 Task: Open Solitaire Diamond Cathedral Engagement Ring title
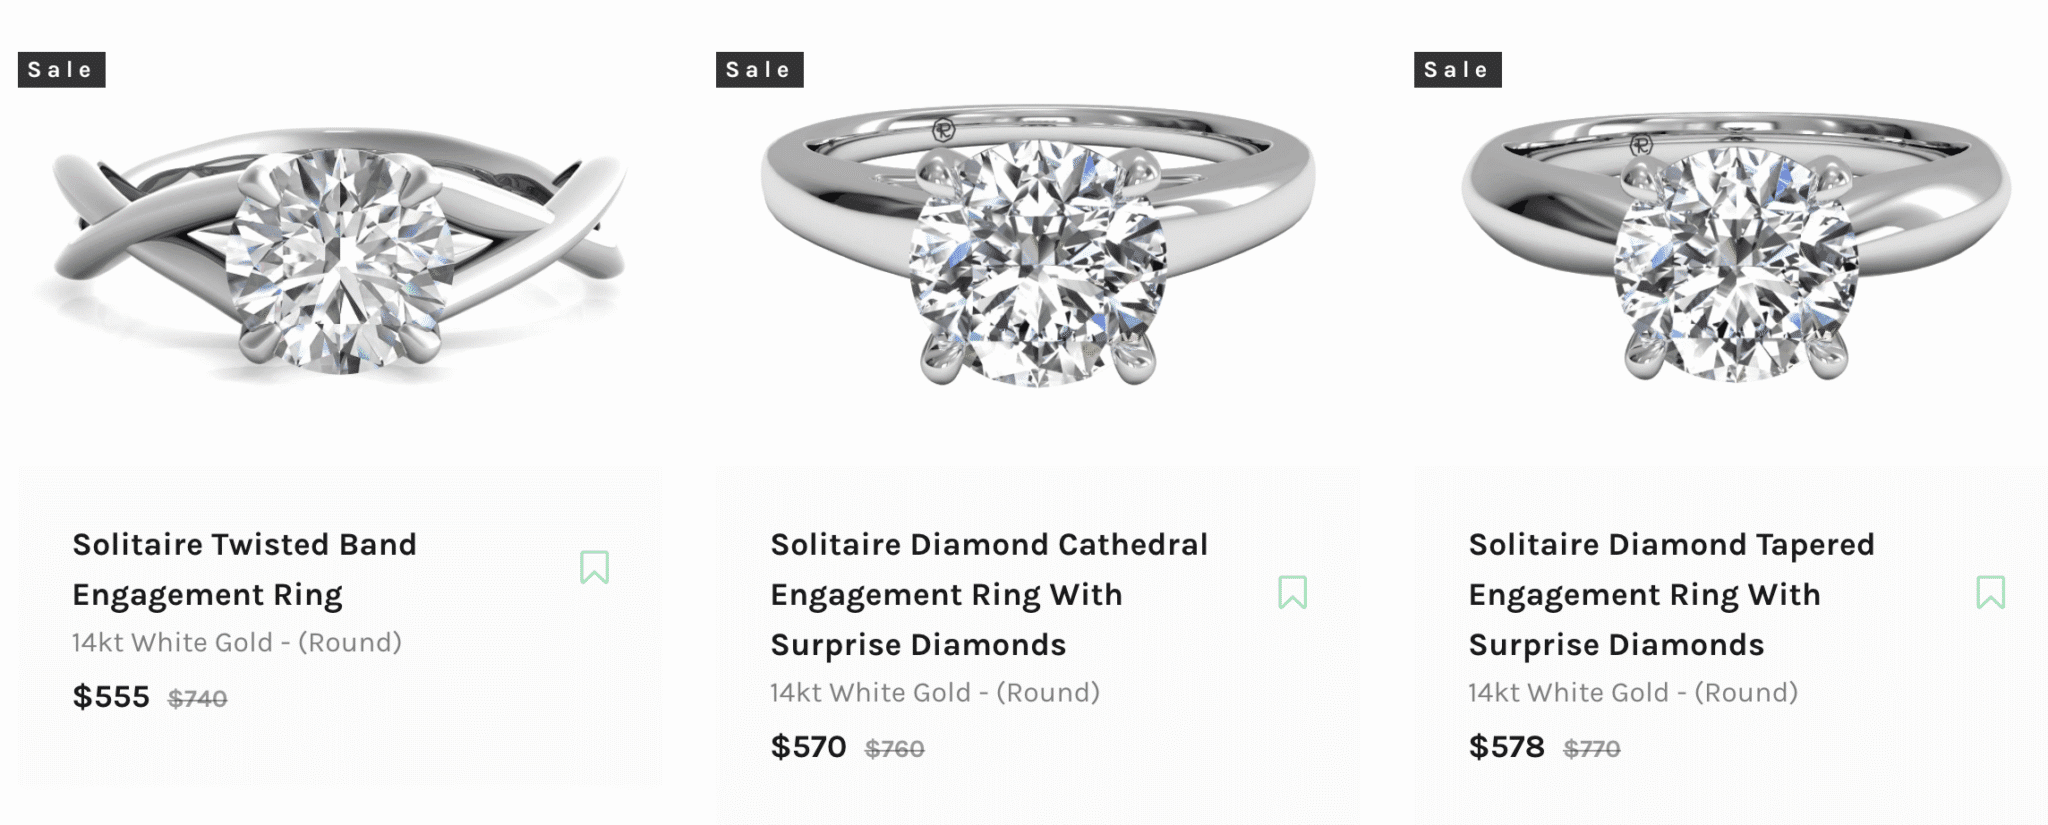pyautogui.click(x=988, y=594)
